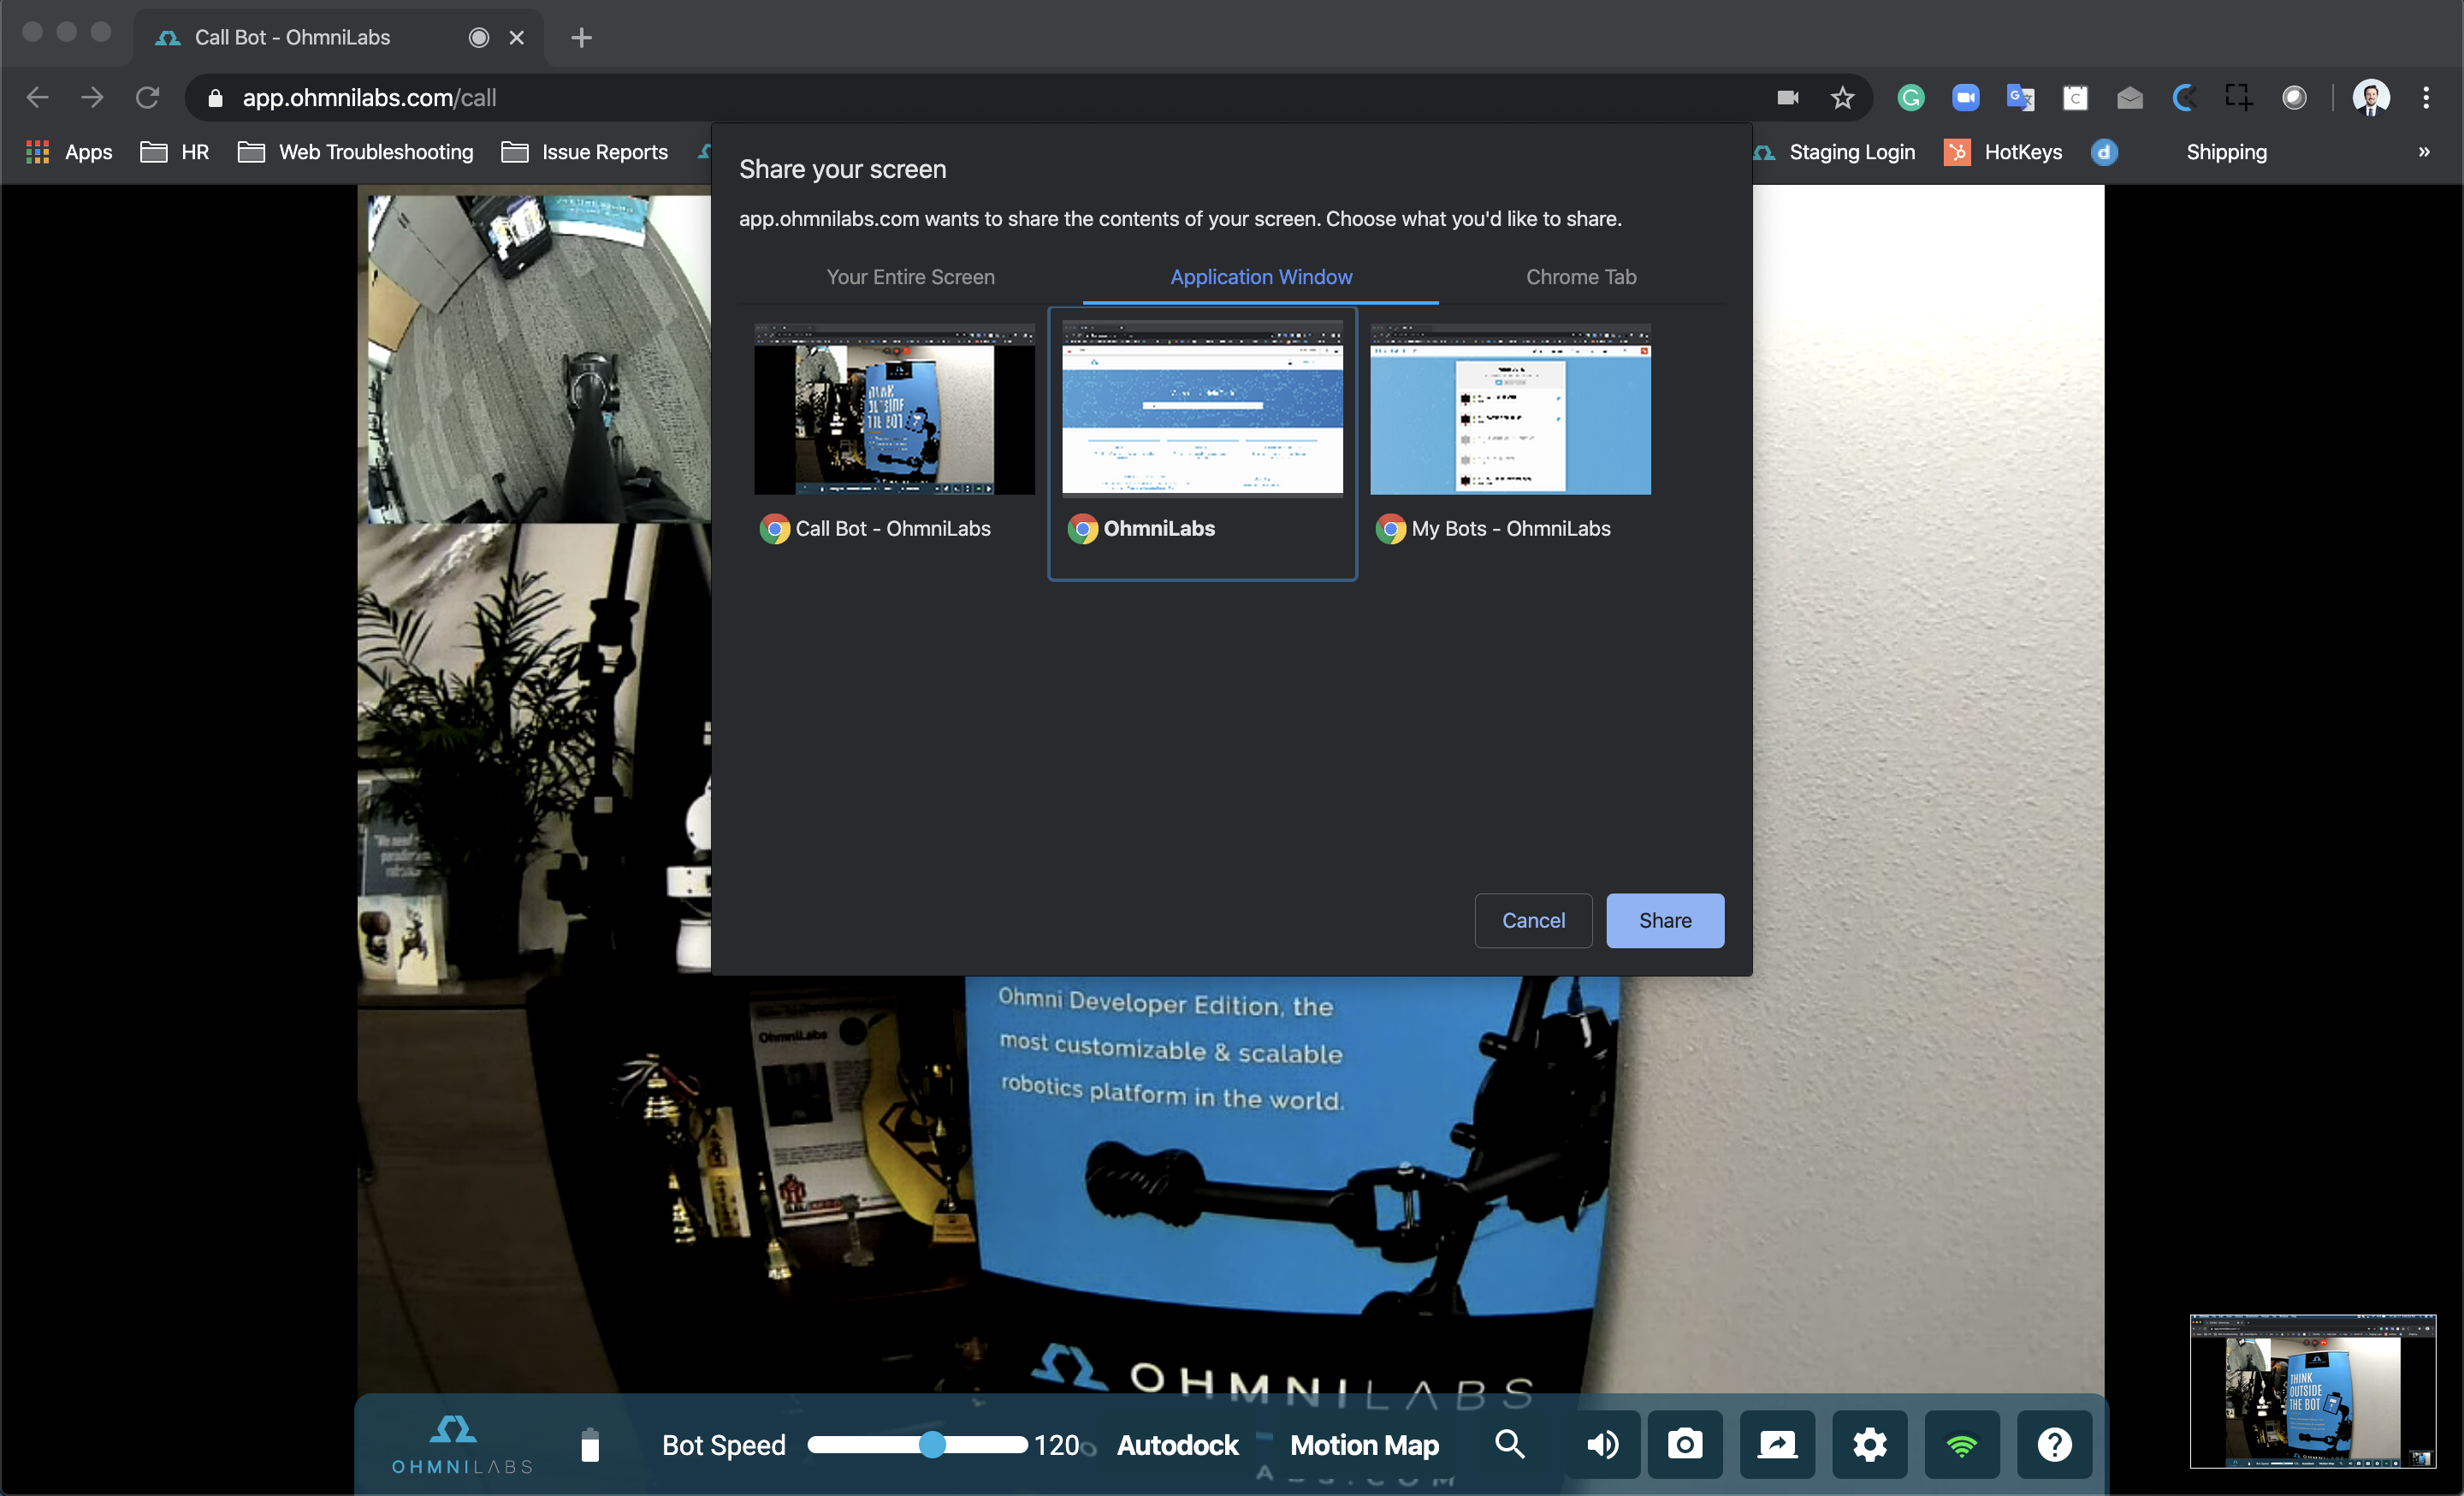Click the downward navigation camera view

[x=538, y=358]
